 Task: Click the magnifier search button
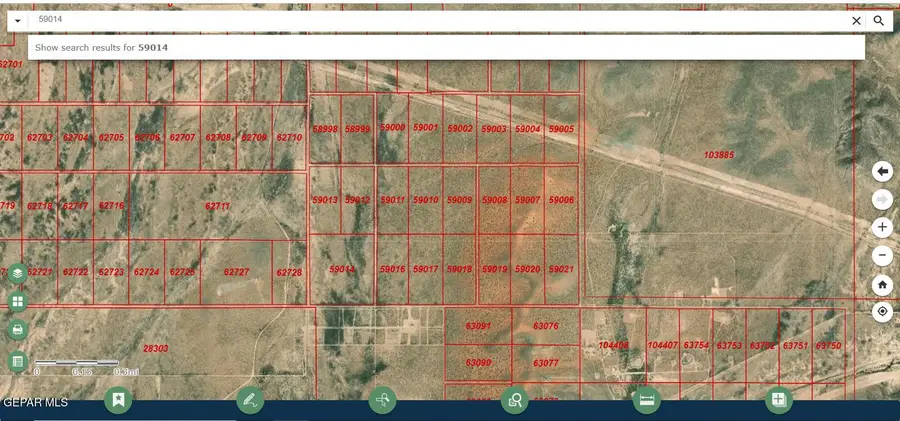pos(879,21)
